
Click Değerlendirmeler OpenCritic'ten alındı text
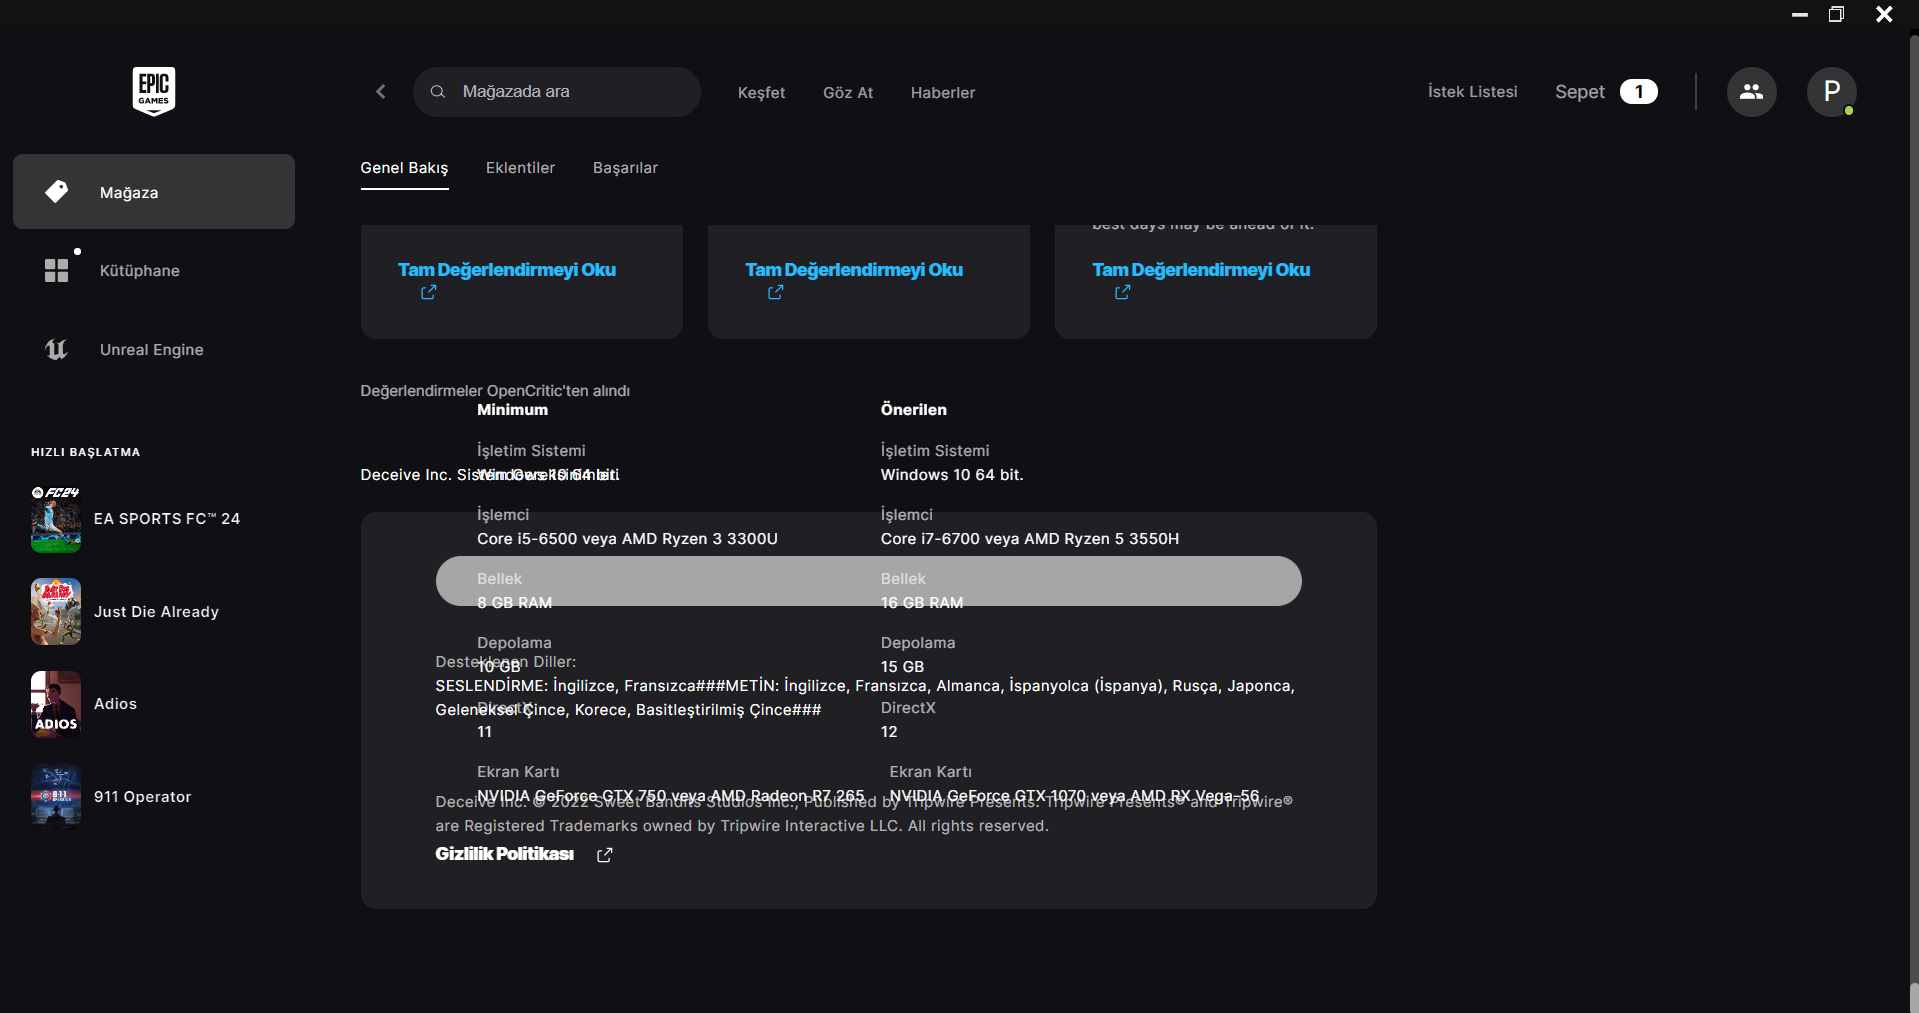(495, 391)
